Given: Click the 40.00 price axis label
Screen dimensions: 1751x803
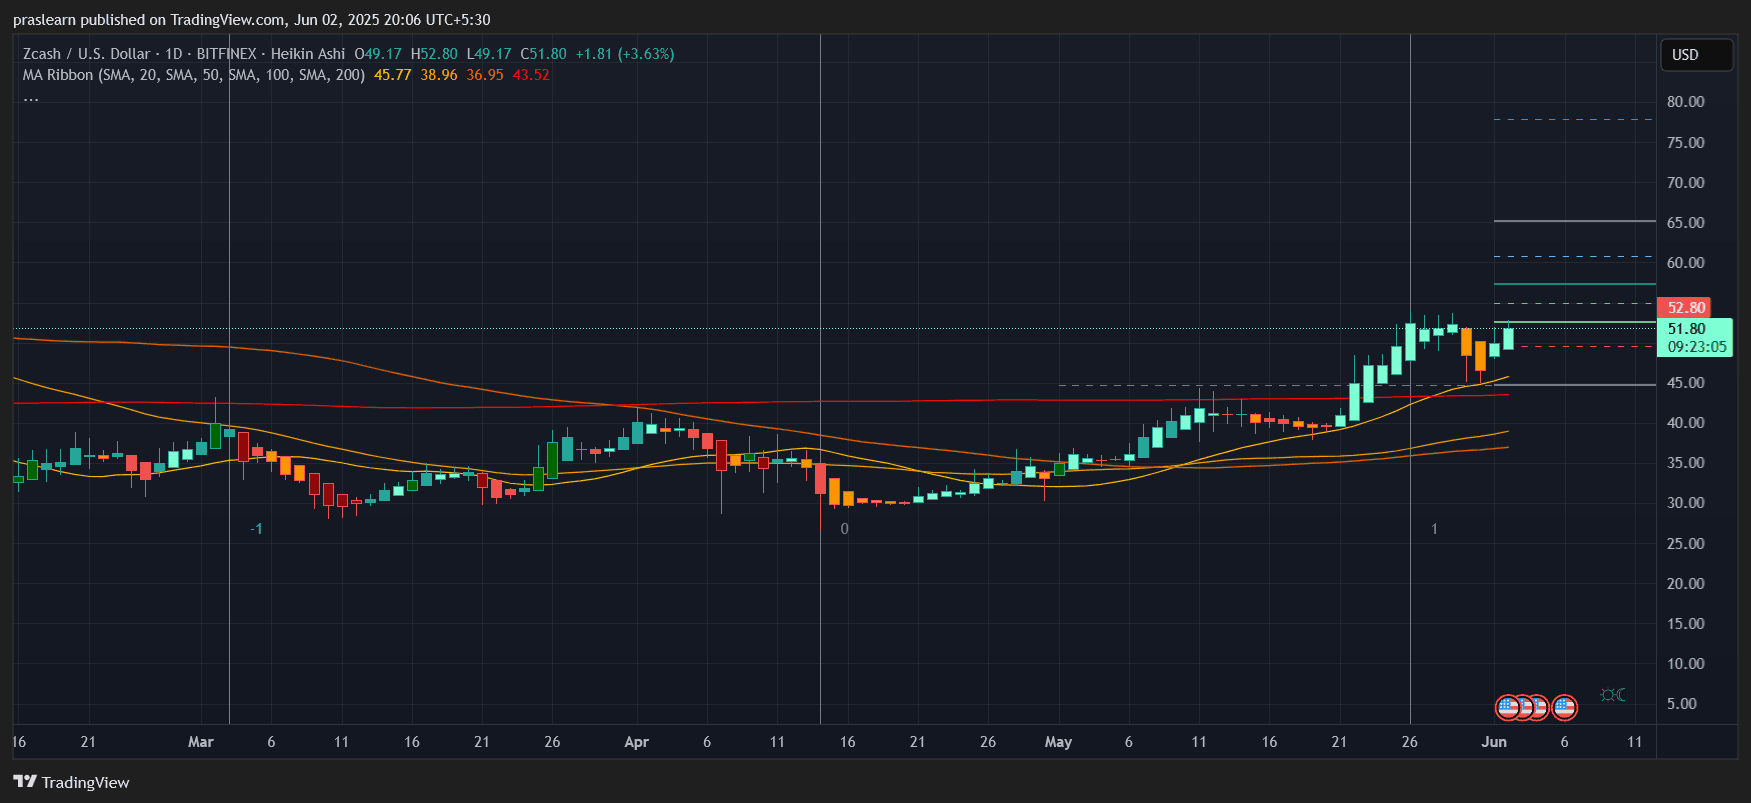Looking at the screenshot, I should 1686,423.
